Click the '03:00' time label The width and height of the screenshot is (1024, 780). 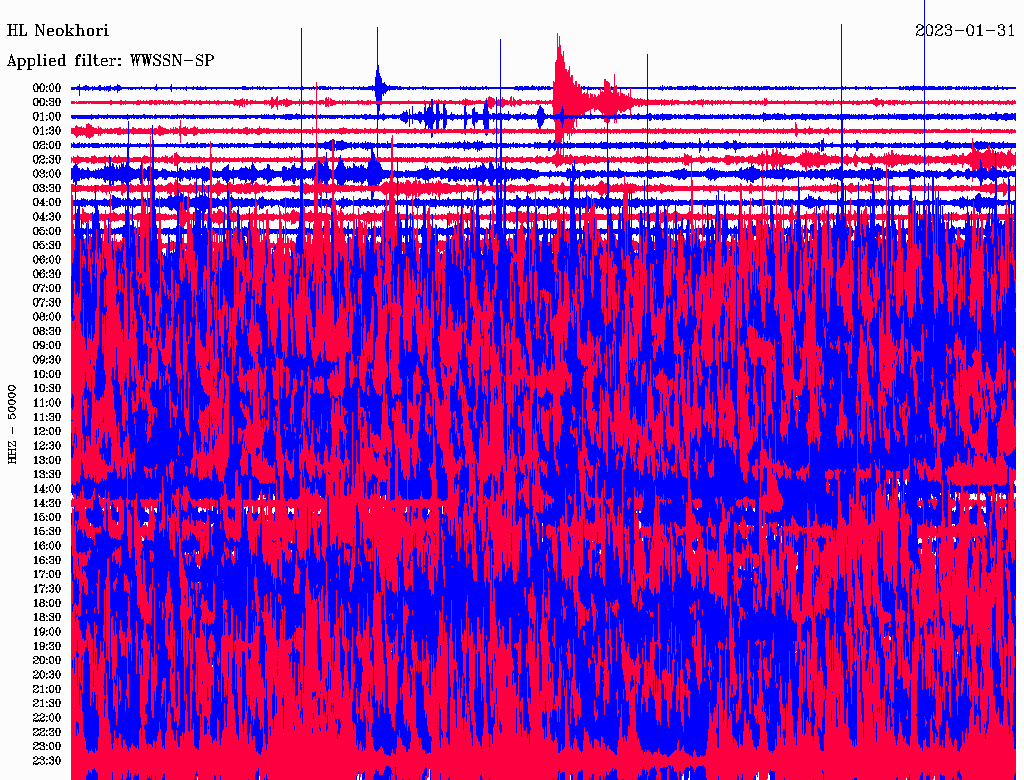coord(47,174)
